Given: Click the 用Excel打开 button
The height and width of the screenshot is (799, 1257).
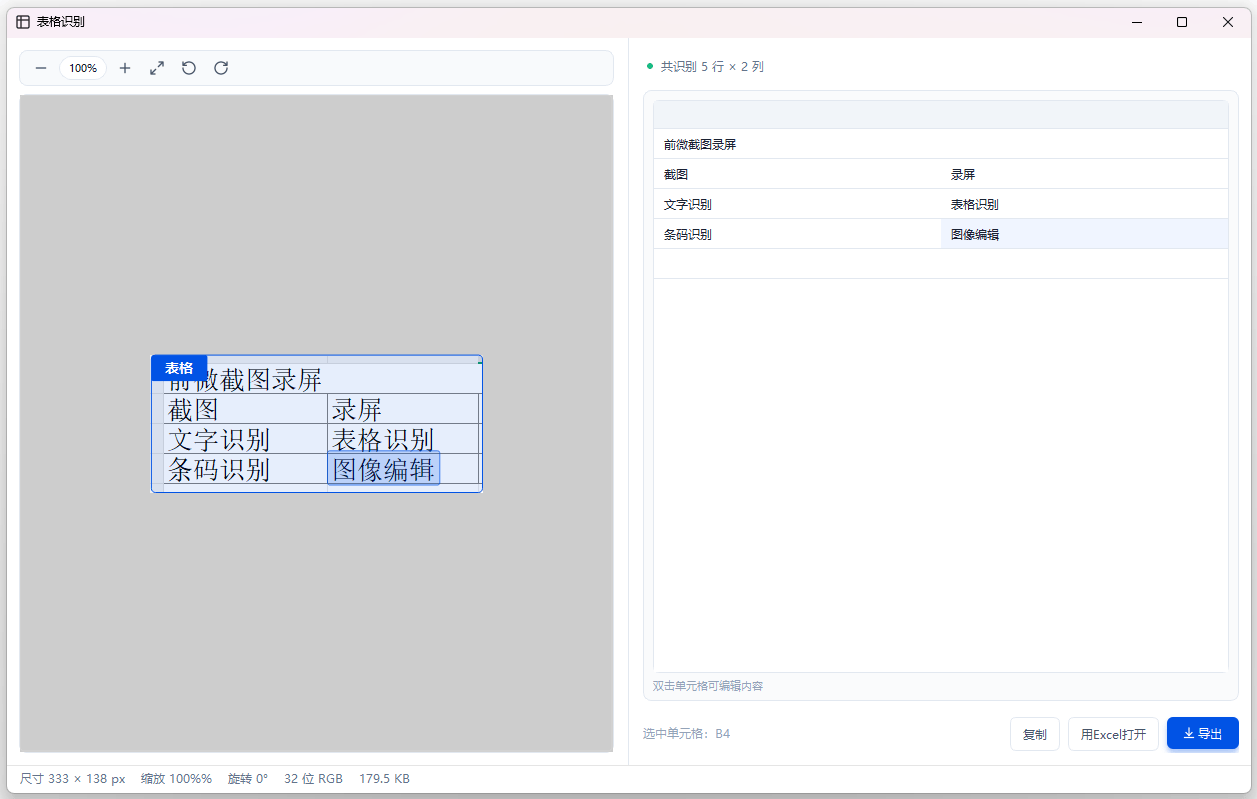Looking at the screenshot, I should pos(1113,734).
